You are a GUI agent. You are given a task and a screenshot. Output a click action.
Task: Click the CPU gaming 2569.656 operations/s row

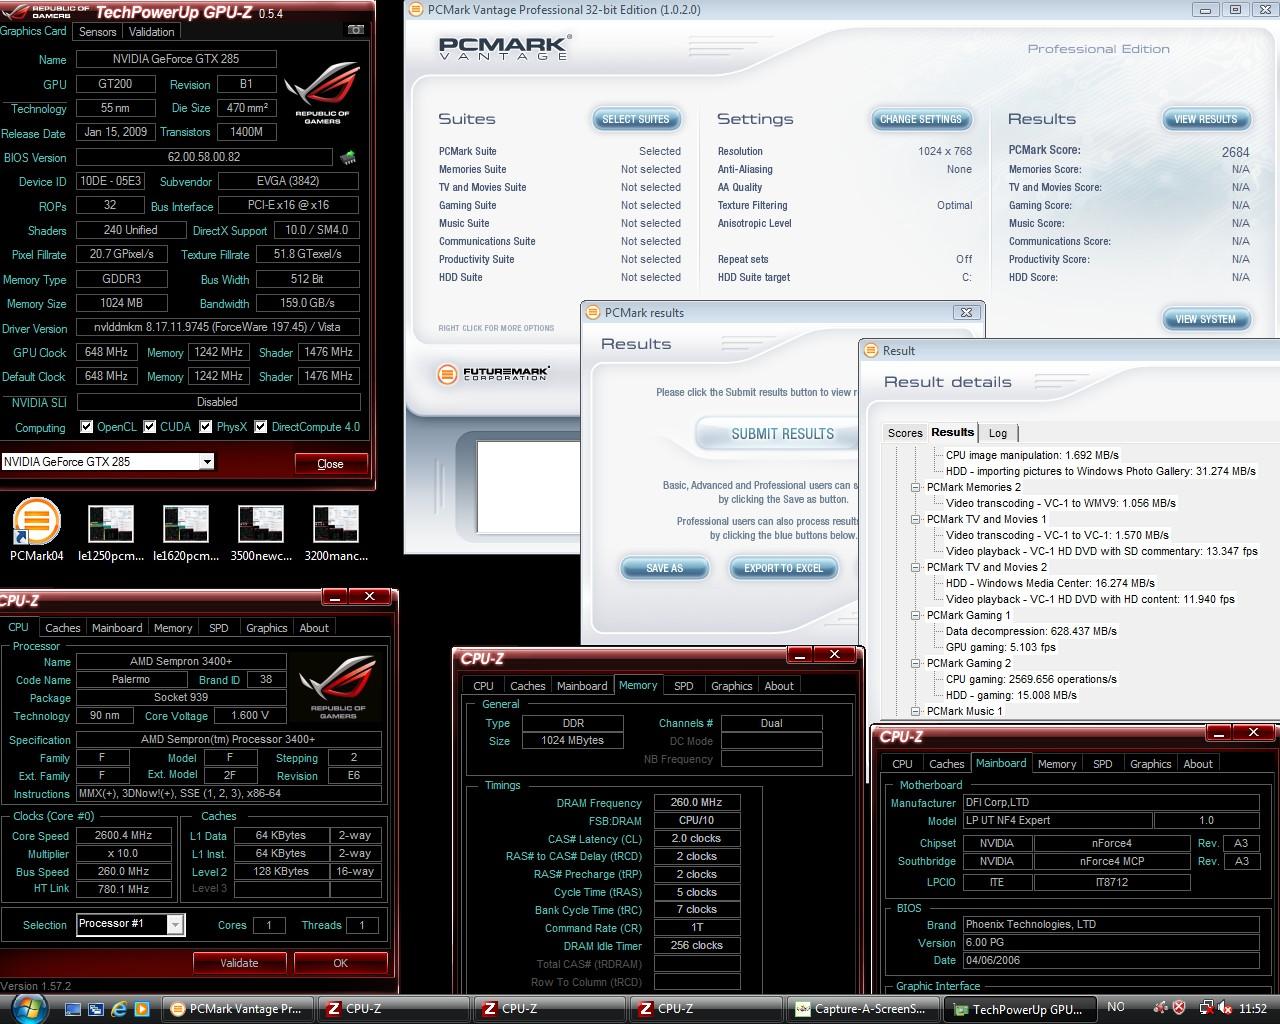(x=1031, y=679)
